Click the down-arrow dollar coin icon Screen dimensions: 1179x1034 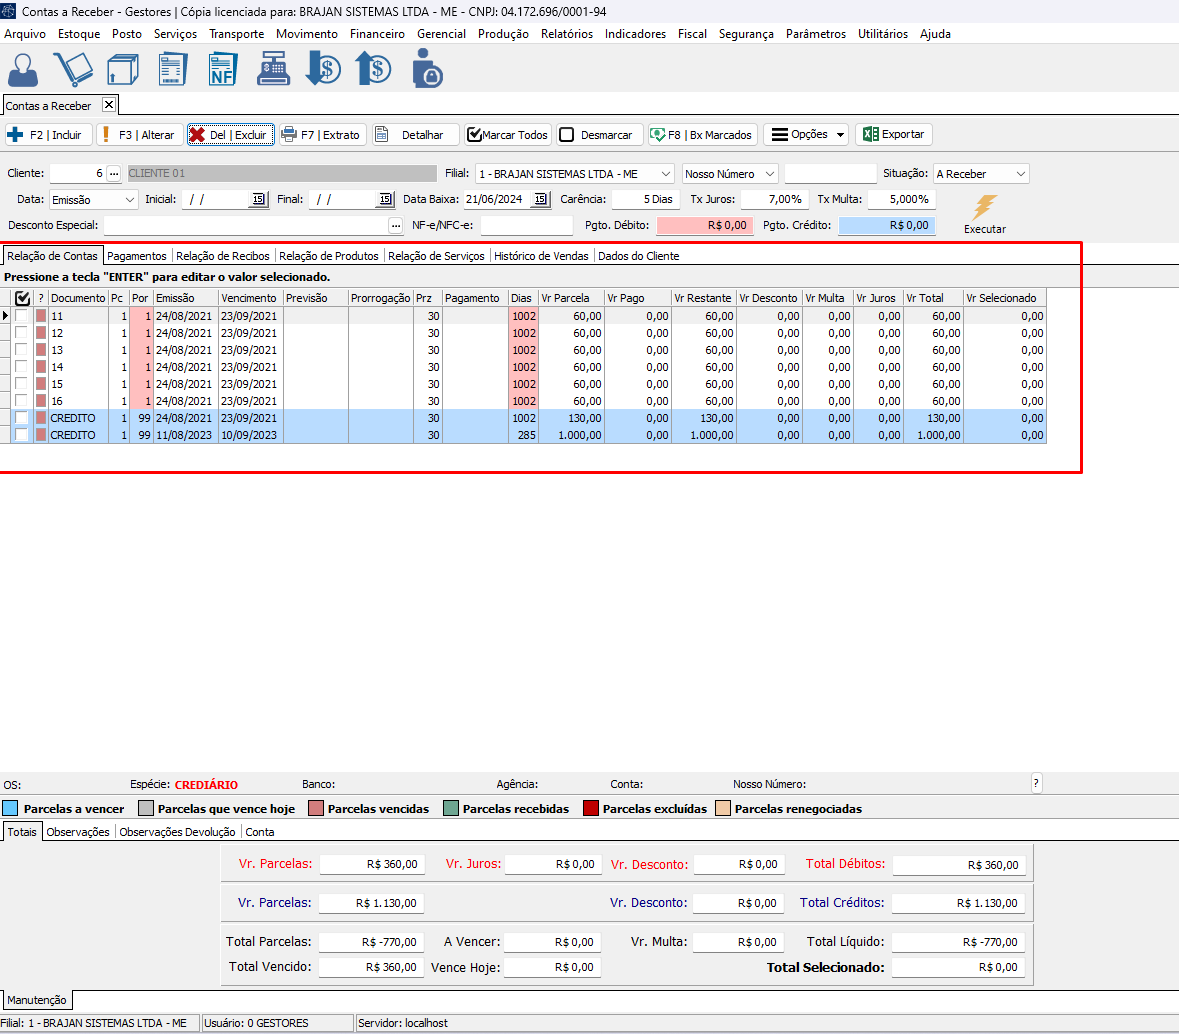coord(323,70)
